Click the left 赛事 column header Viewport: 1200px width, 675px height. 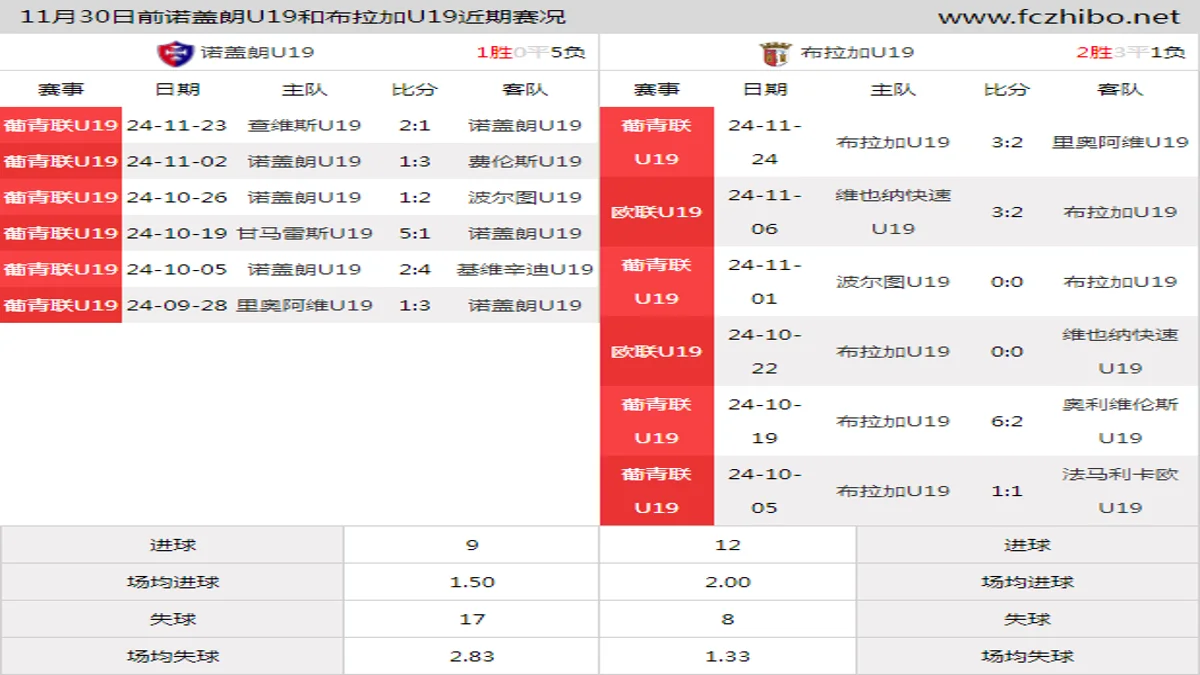61,89
